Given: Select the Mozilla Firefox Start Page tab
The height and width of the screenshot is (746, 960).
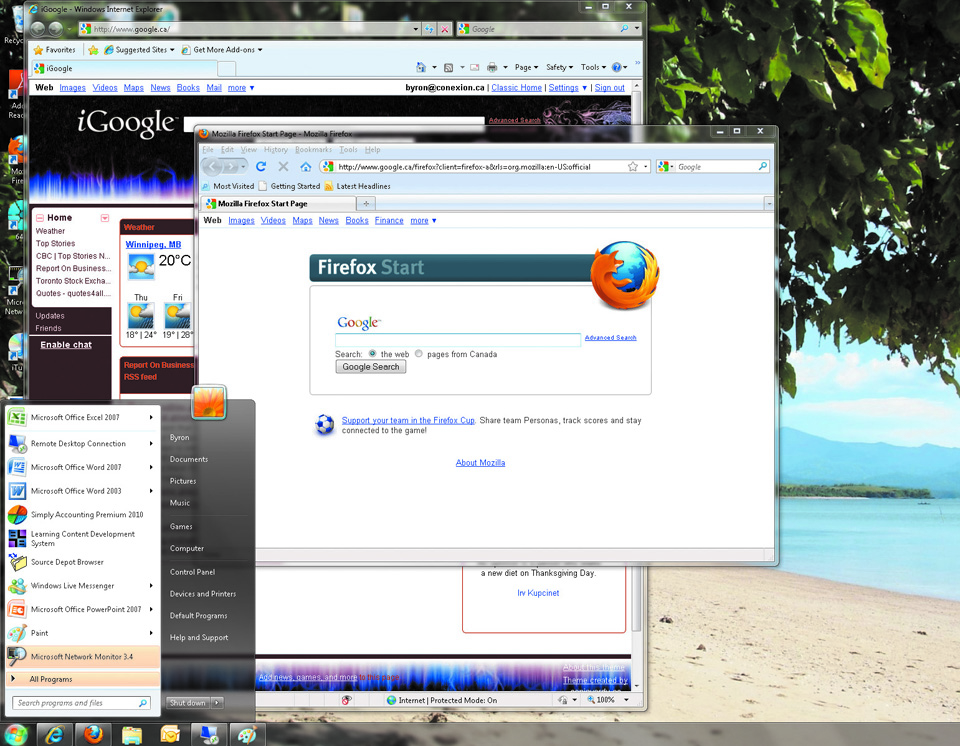Looking at the screenshot, I should (x=279, y=203).
